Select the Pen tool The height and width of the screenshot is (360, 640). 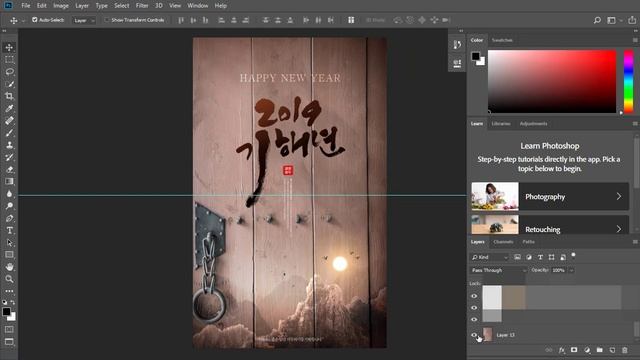(x=9, y=218)
